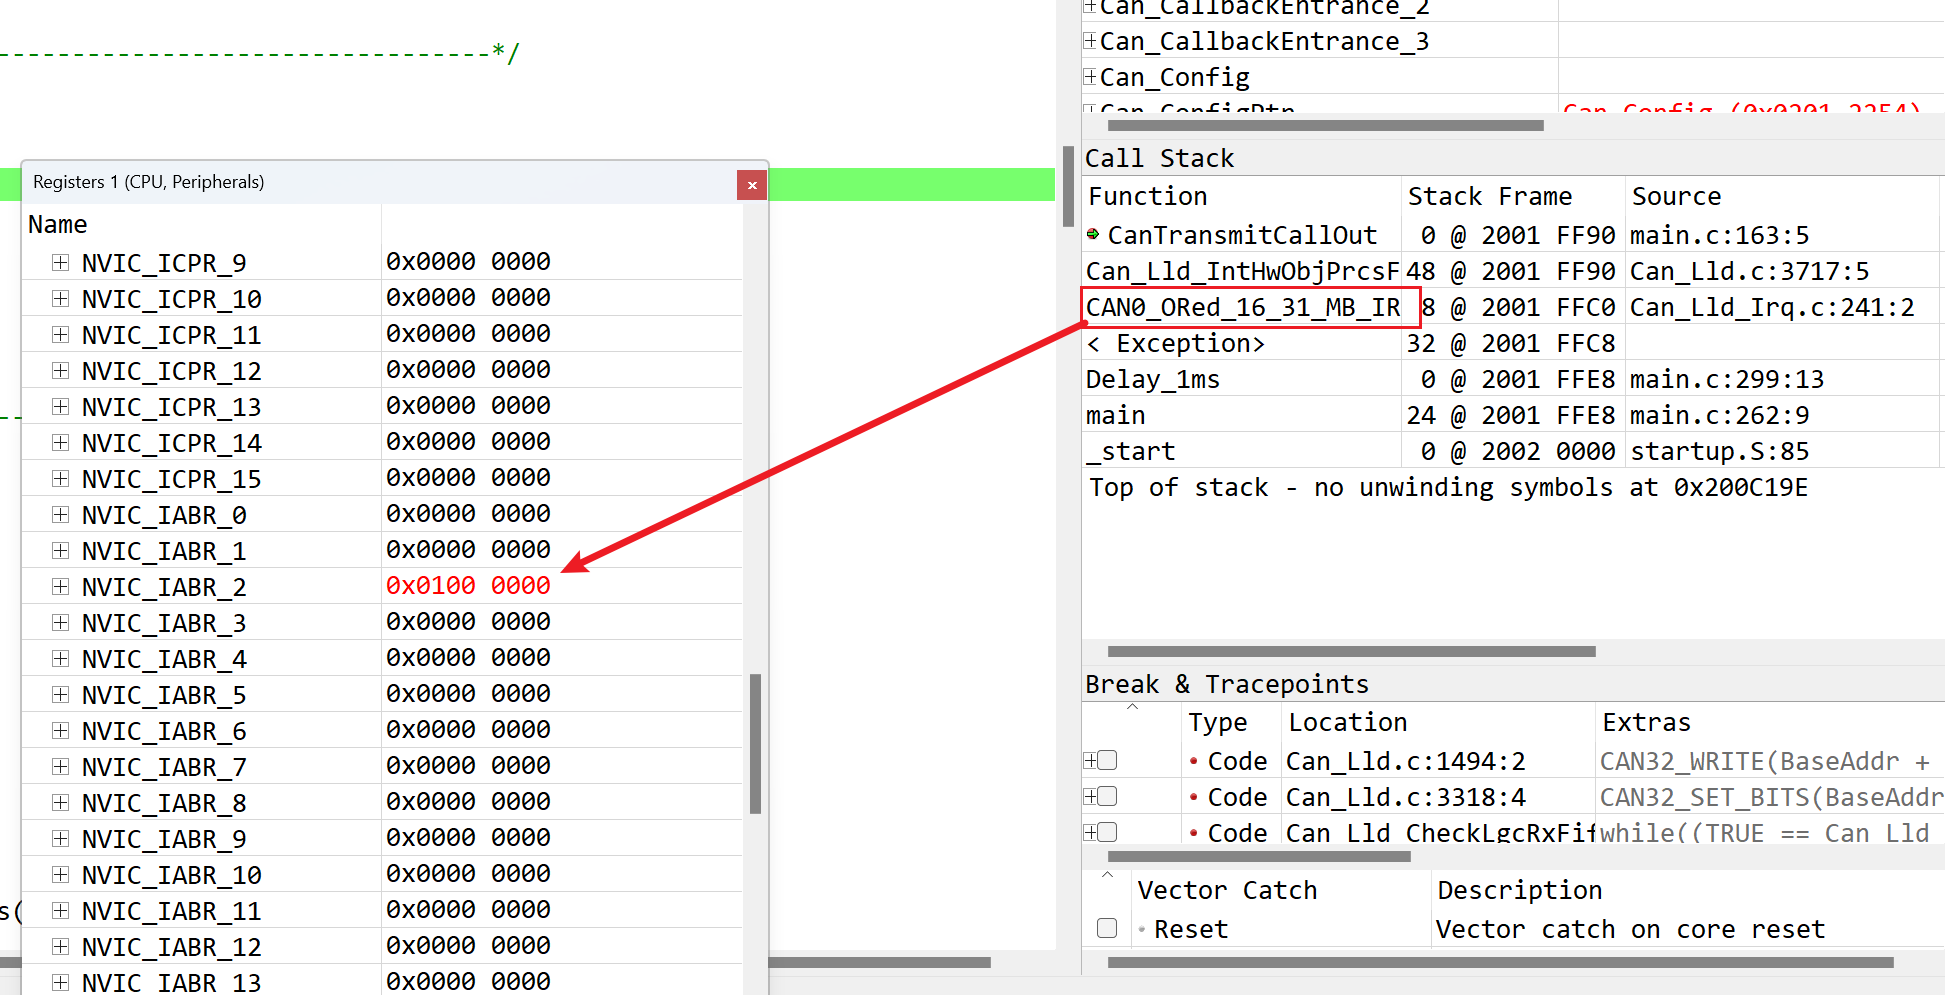The image size is (1945, 995).
Task: Expand the NVIC_ICPR_9 register
Action: [61, 262]
